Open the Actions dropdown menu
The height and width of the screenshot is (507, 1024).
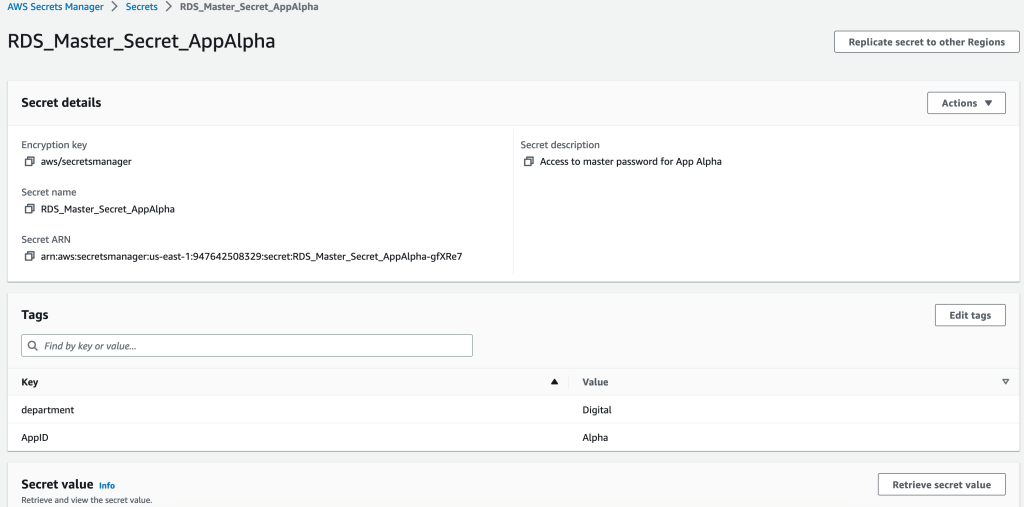tap(966, 103)
